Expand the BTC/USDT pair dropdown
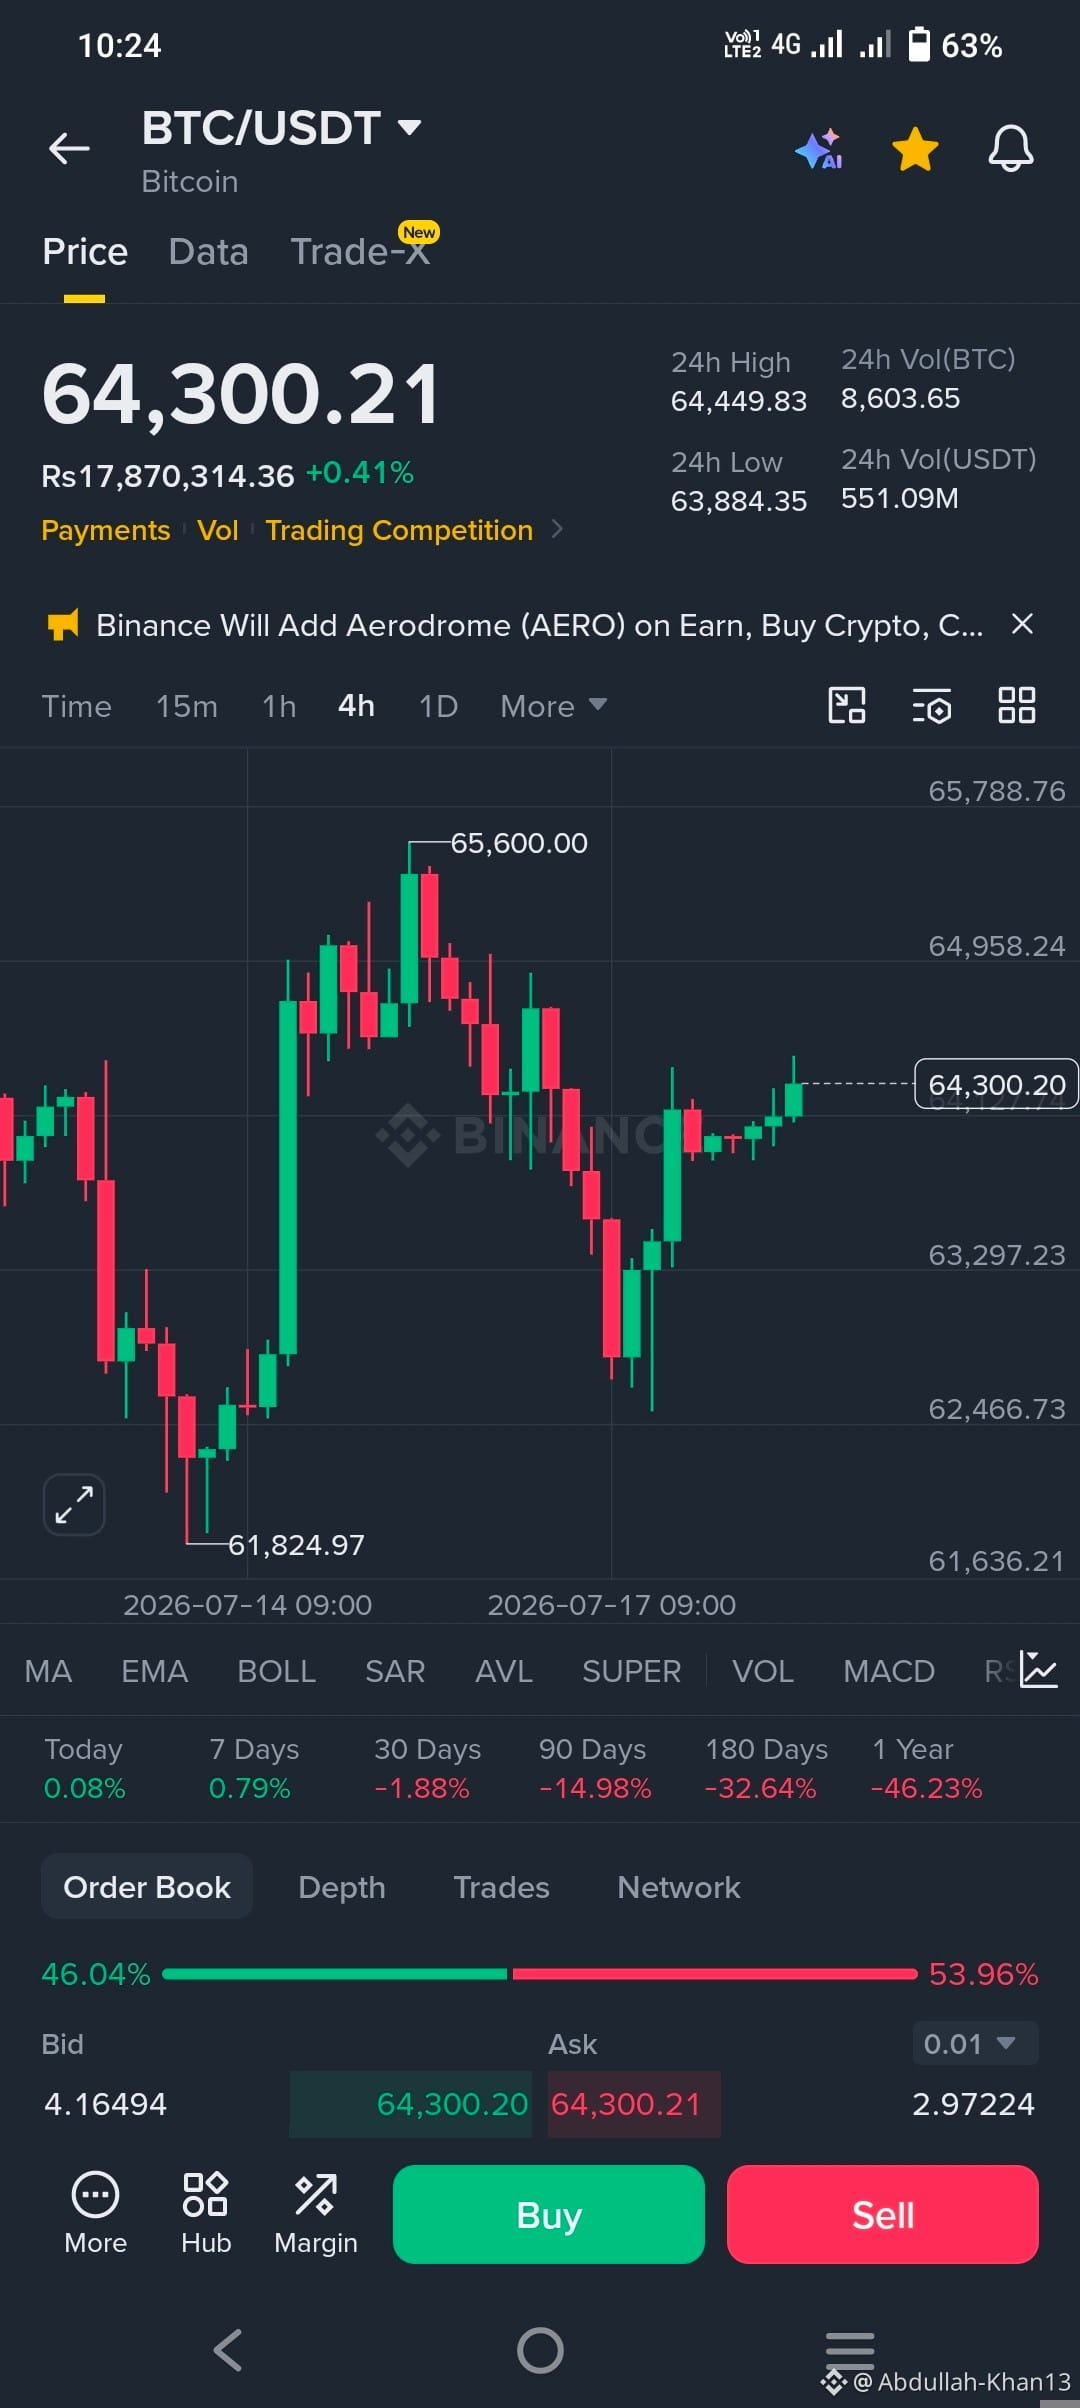 click(x=409, y=128)
